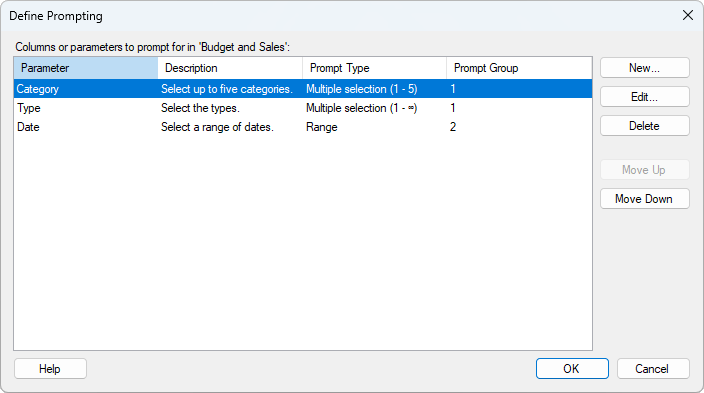704x393 pixels.
Task: Click the New... button
Action: pos(644,68)
